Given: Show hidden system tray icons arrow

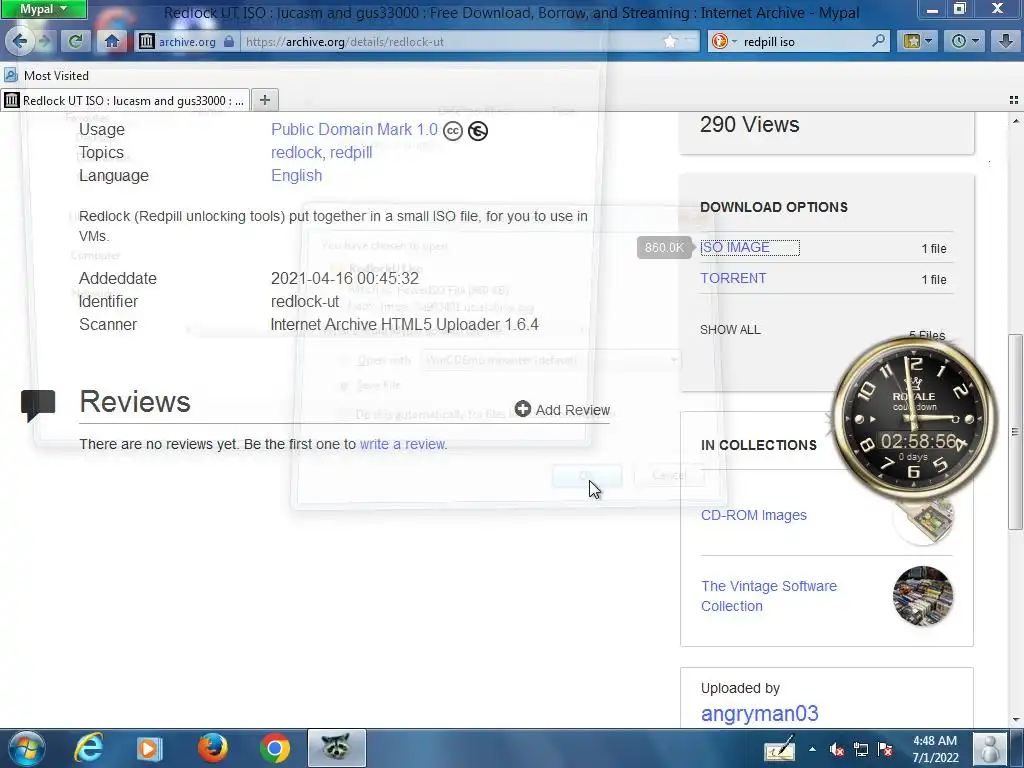Looking at the screenshot, I should 812,750.
